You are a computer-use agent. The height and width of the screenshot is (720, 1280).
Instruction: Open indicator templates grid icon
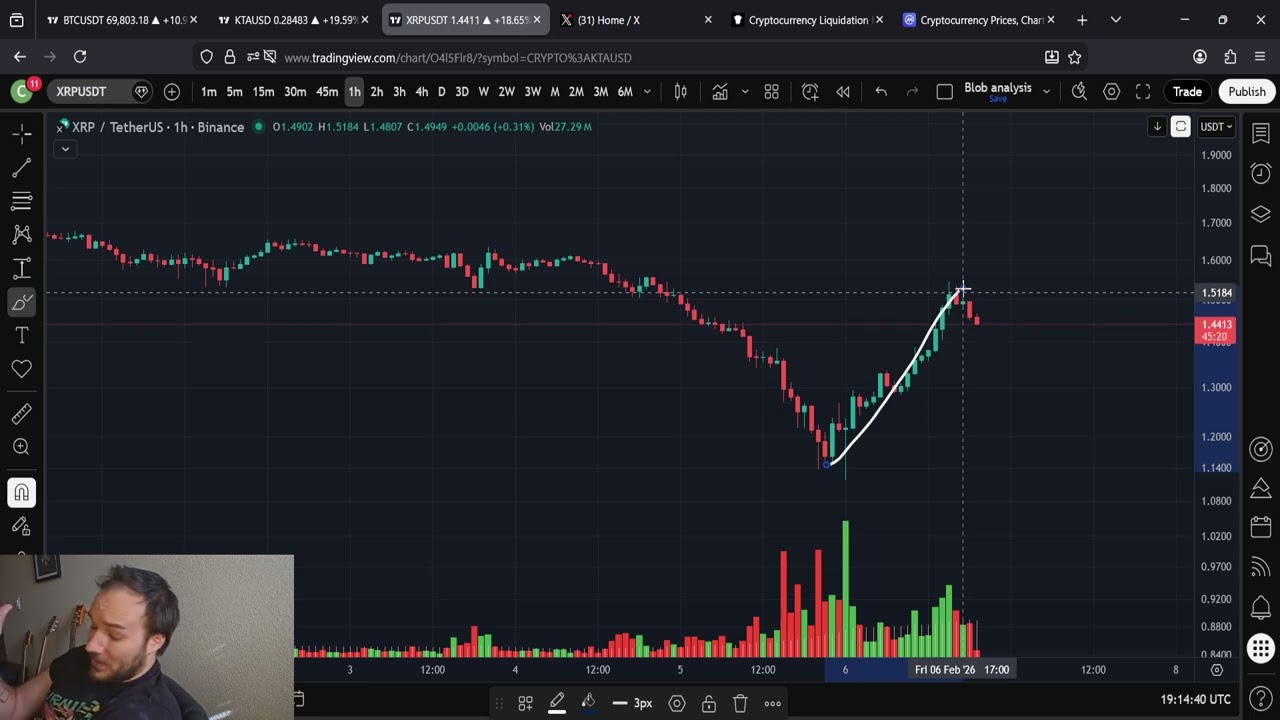click(x=771, y=92)
